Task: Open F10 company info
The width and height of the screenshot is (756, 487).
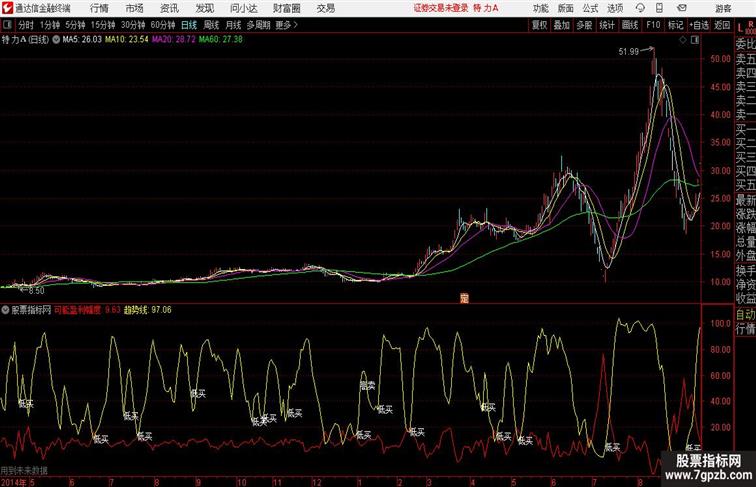Action: click(x=653, y=25)
